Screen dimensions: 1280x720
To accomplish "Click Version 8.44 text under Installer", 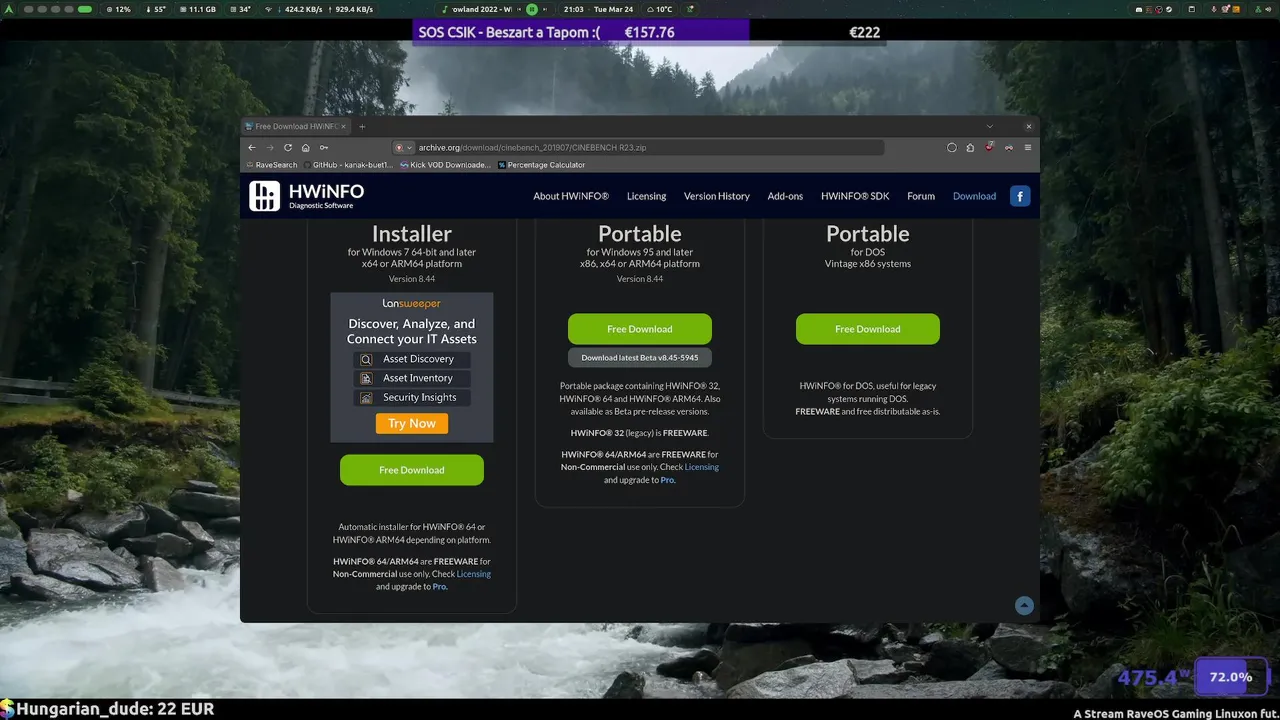I will [412, 279].
